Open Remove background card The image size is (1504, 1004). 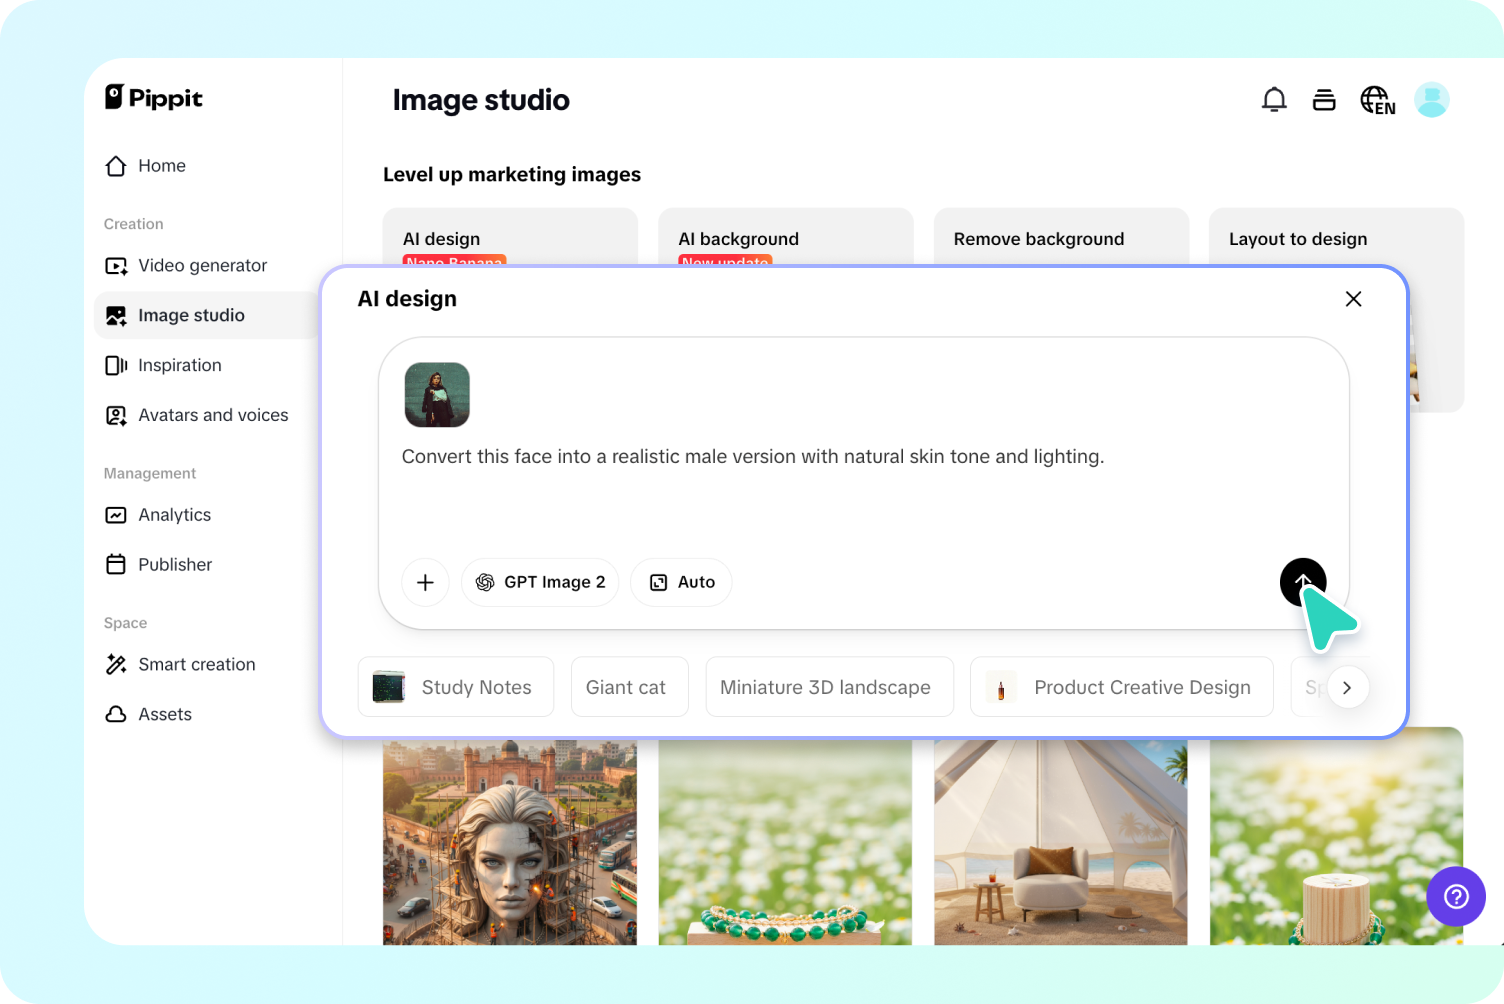click(1061, 237)
